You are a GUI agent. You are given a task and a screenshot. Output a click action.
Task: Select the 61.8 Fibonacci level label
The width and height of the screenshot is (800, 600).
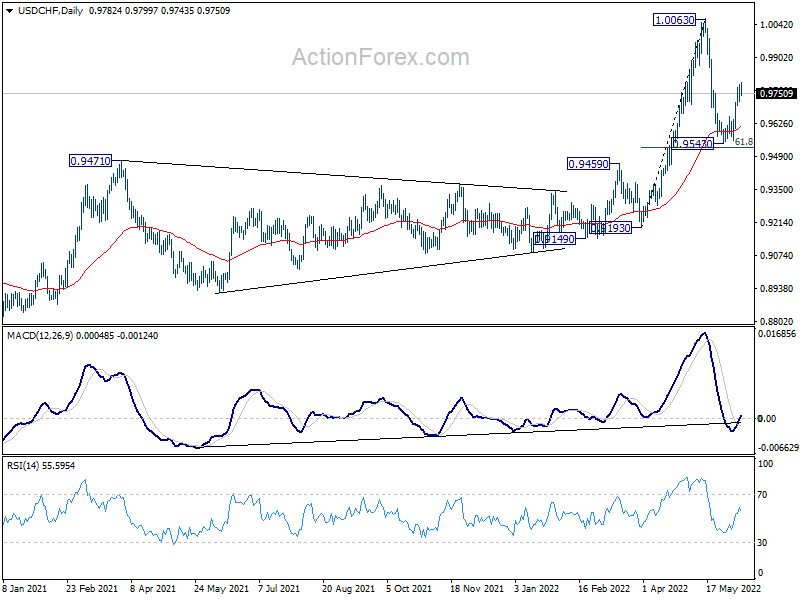(x=744, y=142)
